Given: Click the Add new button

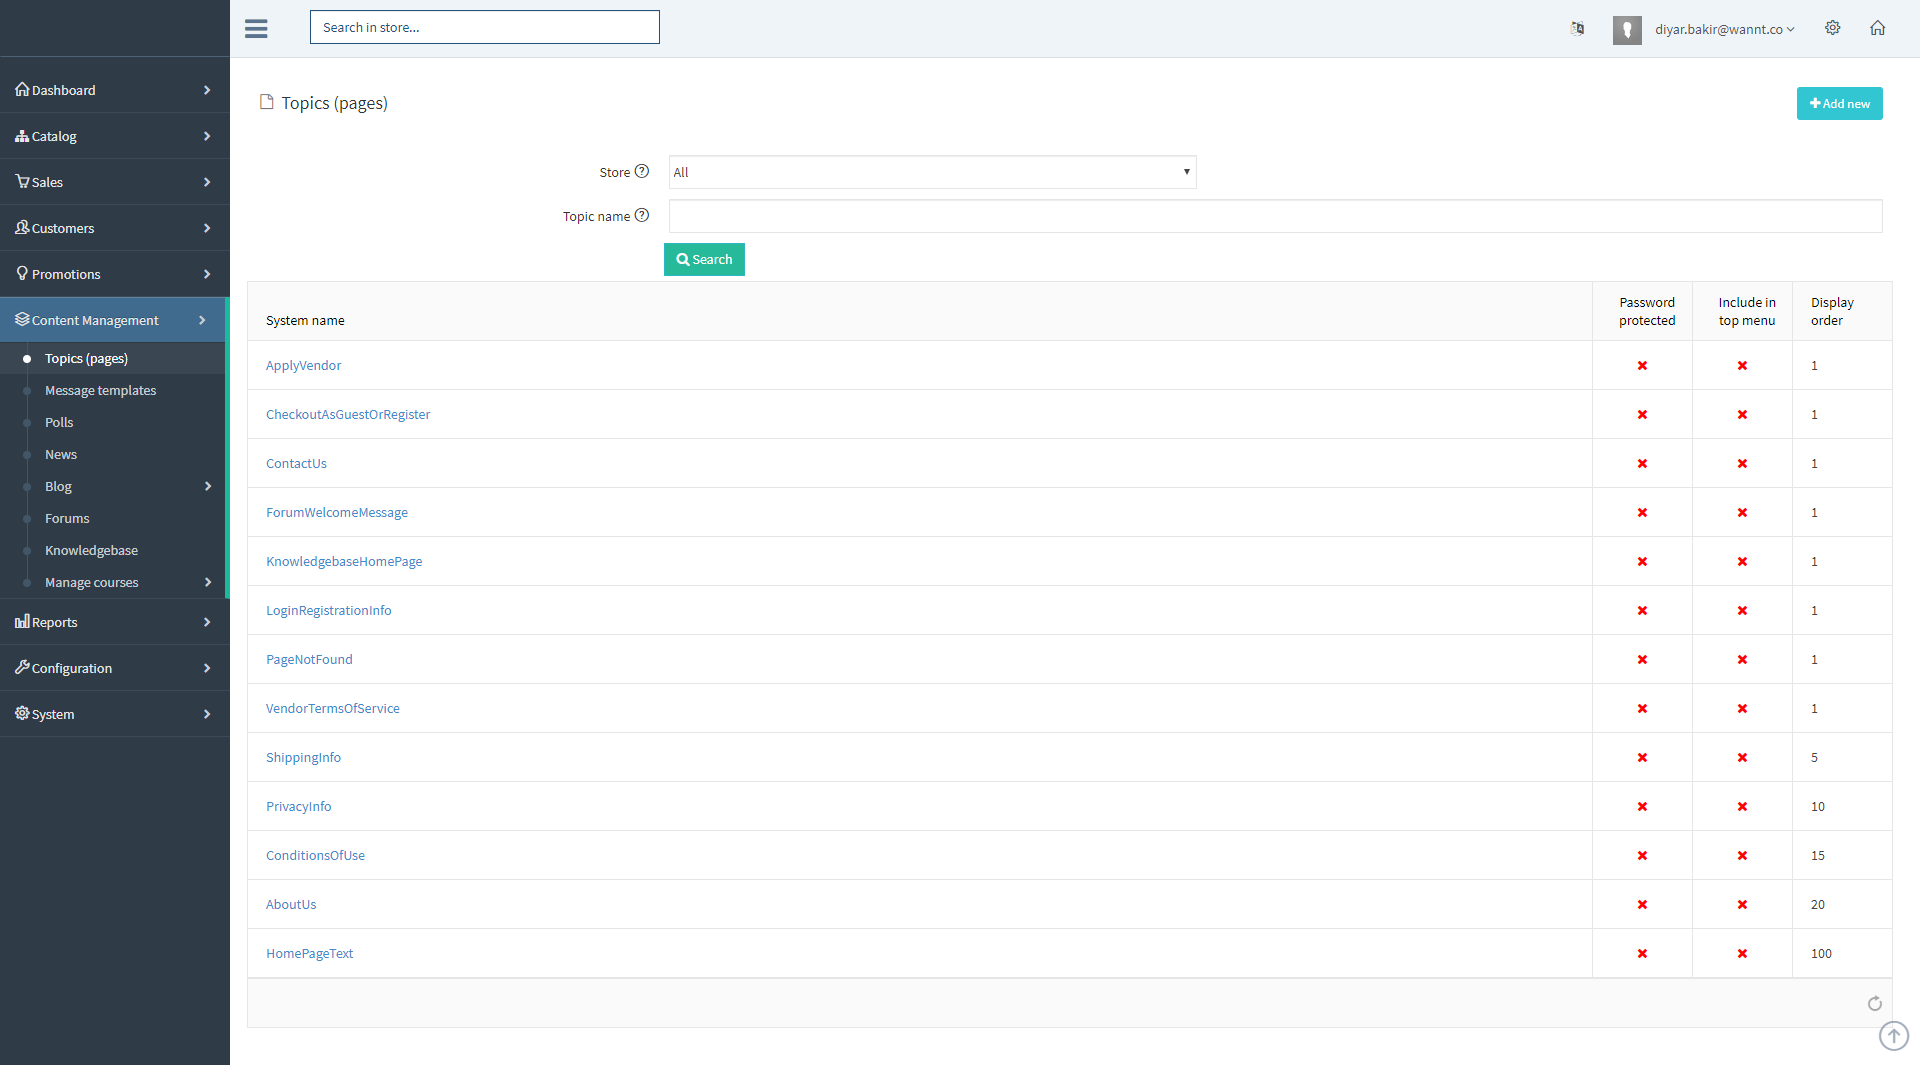Looking at the screenshot, I should pos(1839,104).
